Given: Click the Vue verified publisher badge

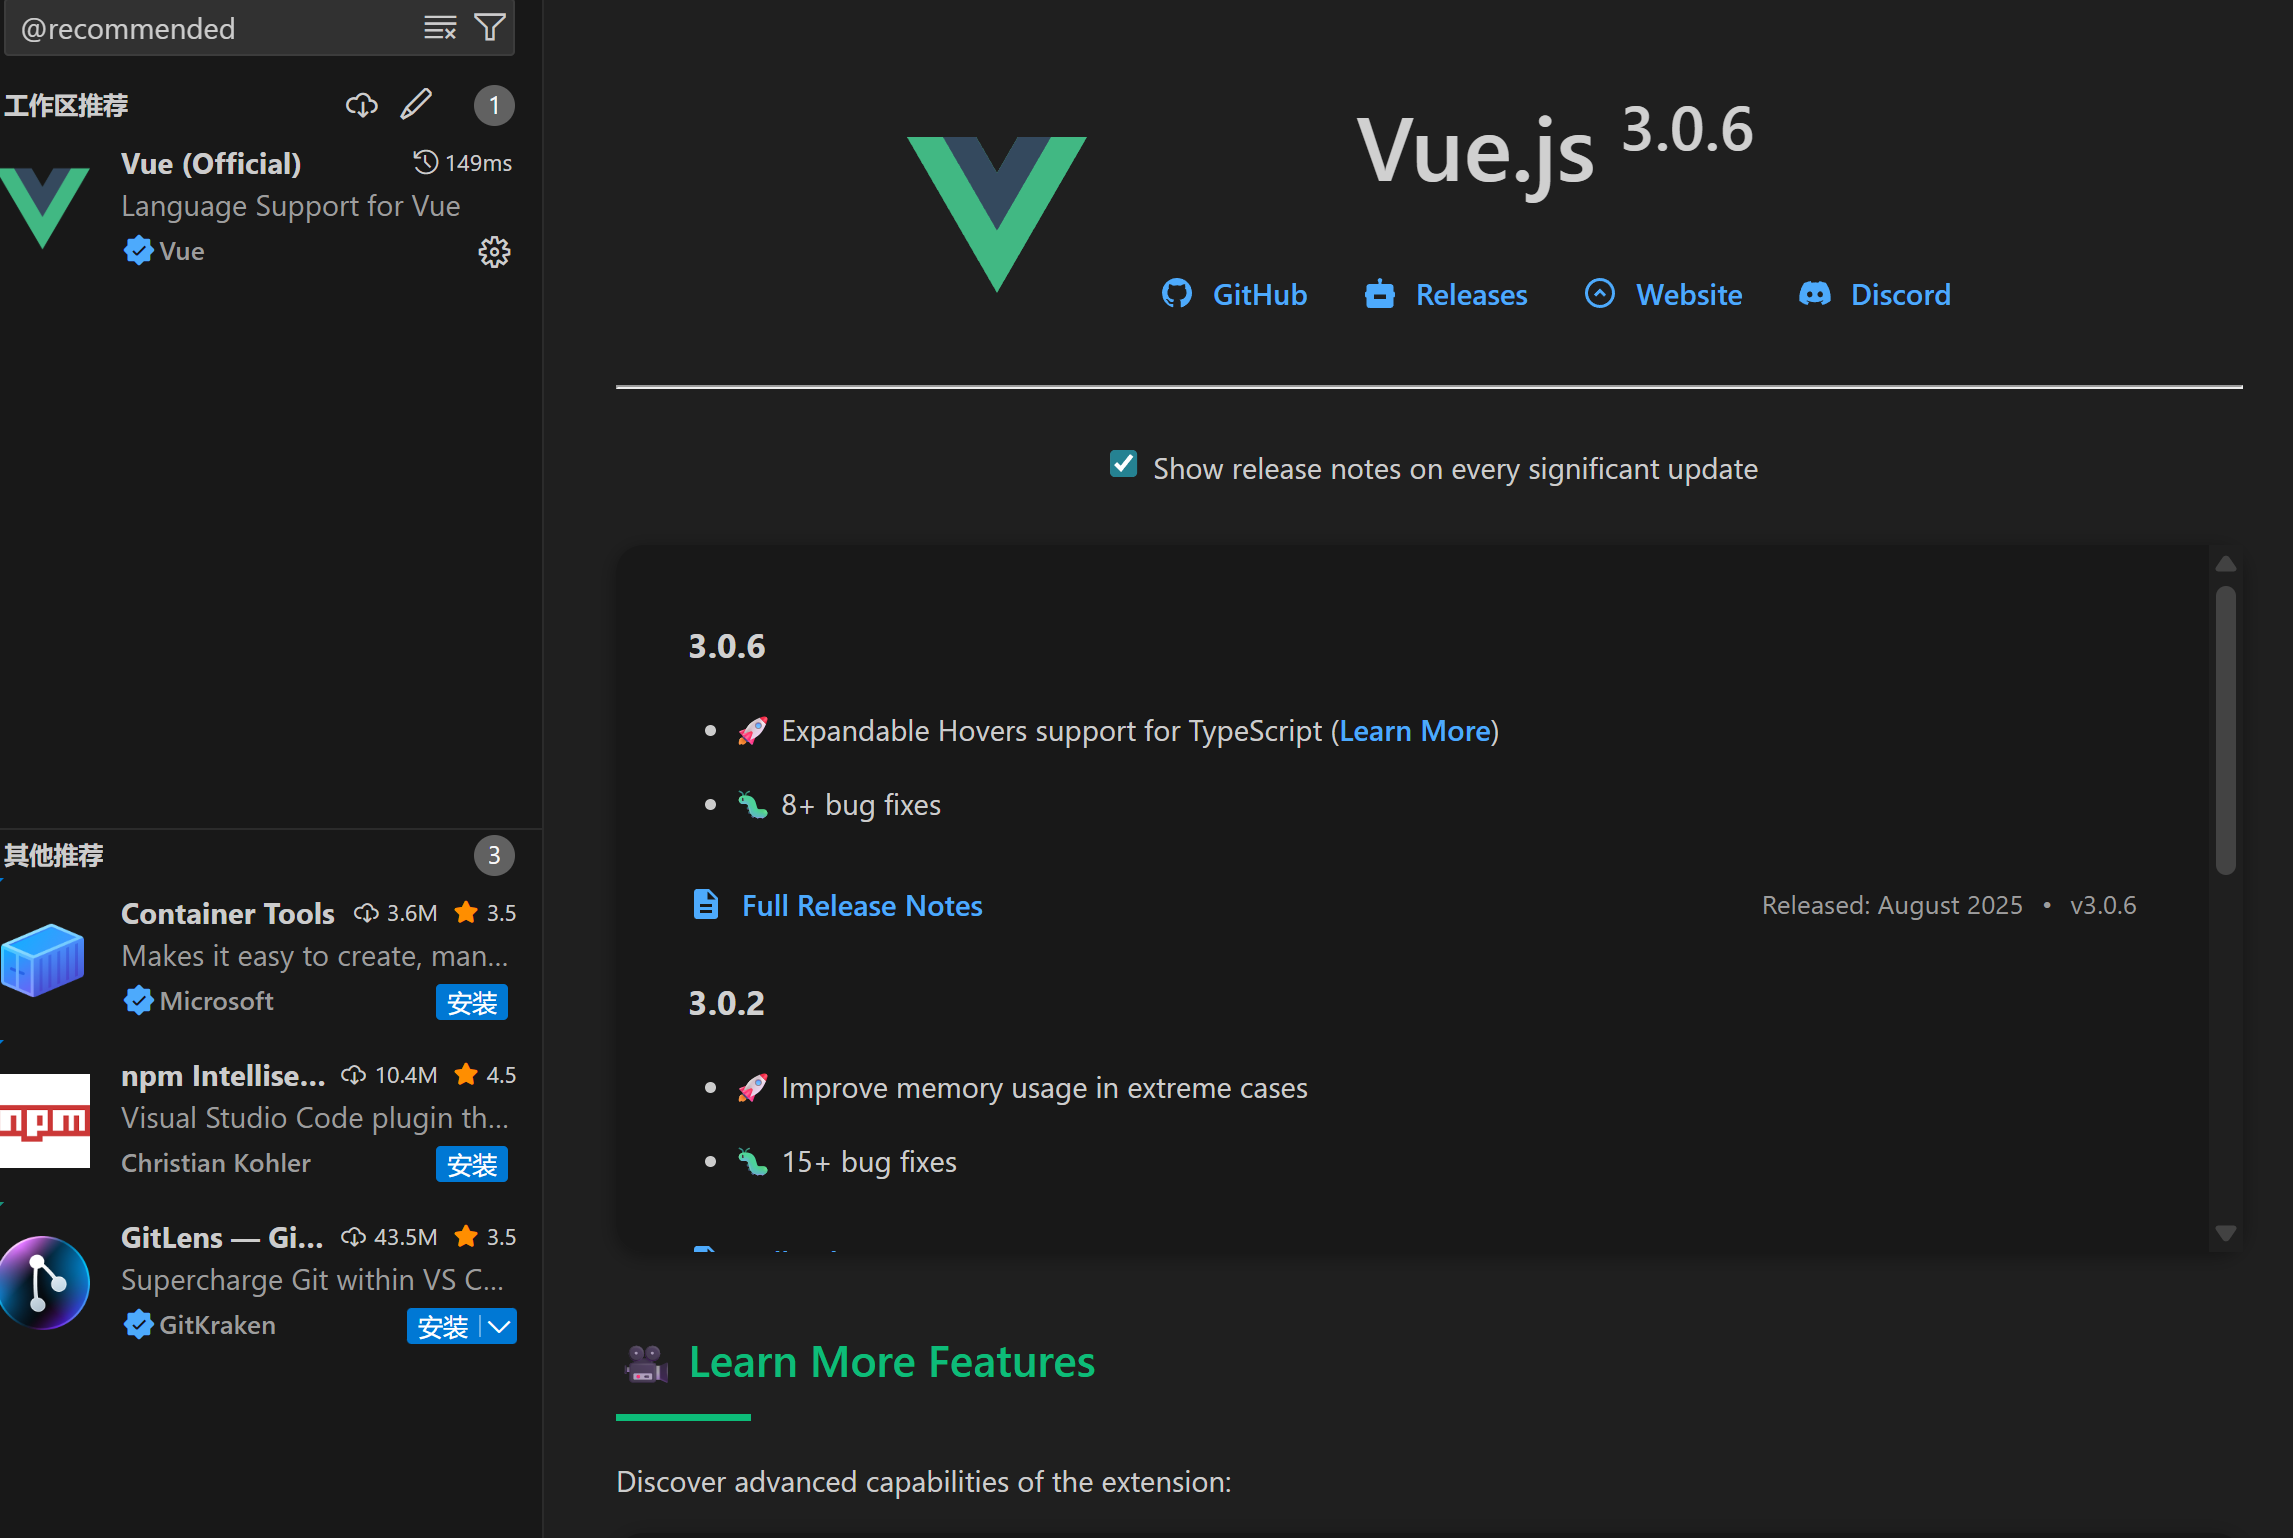Looking at the screenshot, I should (138, 250).
